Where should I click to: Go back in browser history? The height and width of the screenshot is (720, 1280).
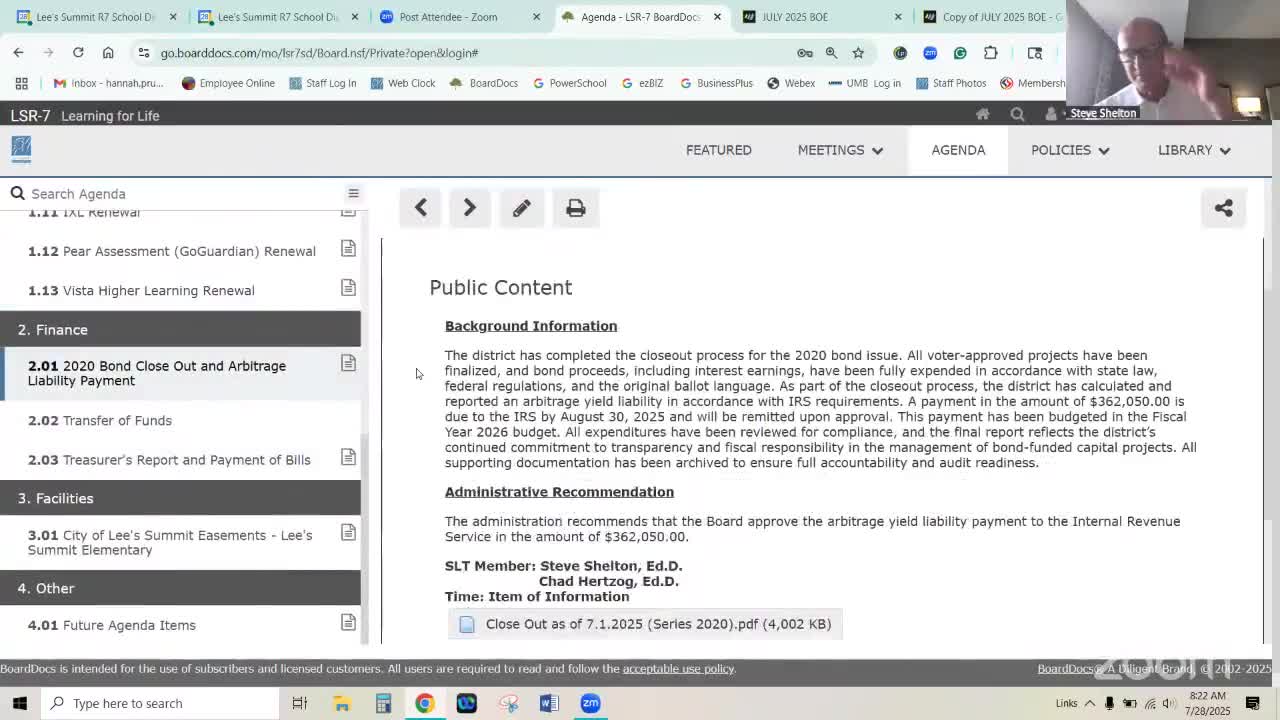[x=18, y=52]
